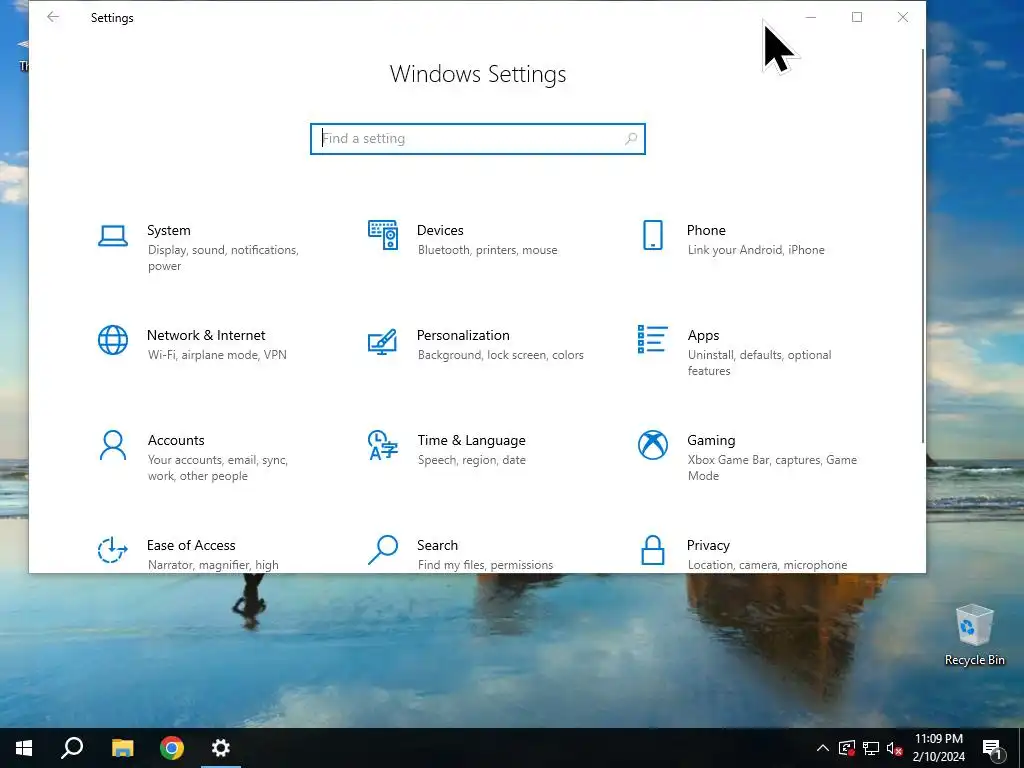
Task: Click the security alert tray icon
Action: pyautogui.click(x=847, y=748)
